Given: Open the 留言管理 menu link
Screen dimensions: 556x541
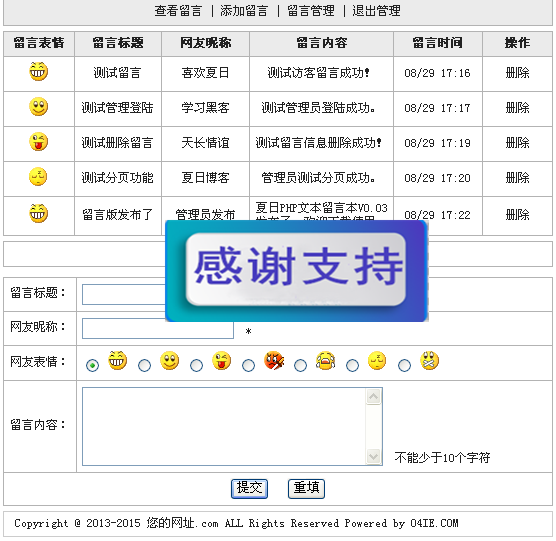Looking at the screenshot, I should pyautogui.click(x=311, y=11).
